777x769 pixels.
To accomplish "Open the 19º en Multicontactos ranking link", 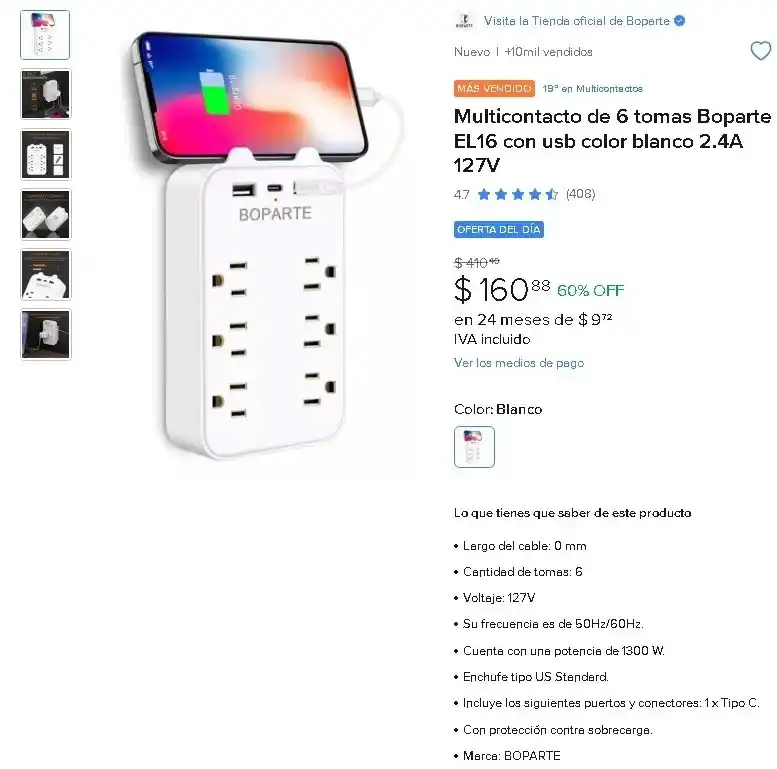I will coord(593,89).
